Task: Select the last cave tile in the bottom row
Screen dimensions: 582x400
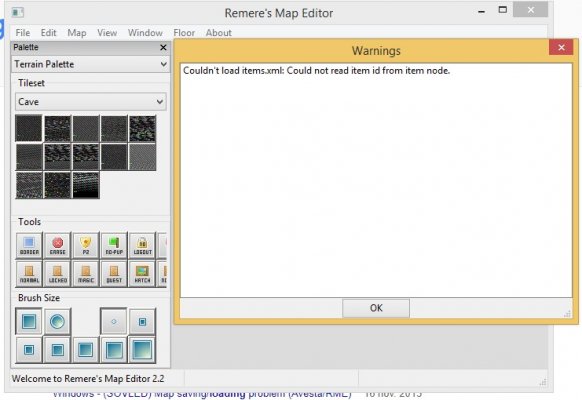Action: point(86,185)
